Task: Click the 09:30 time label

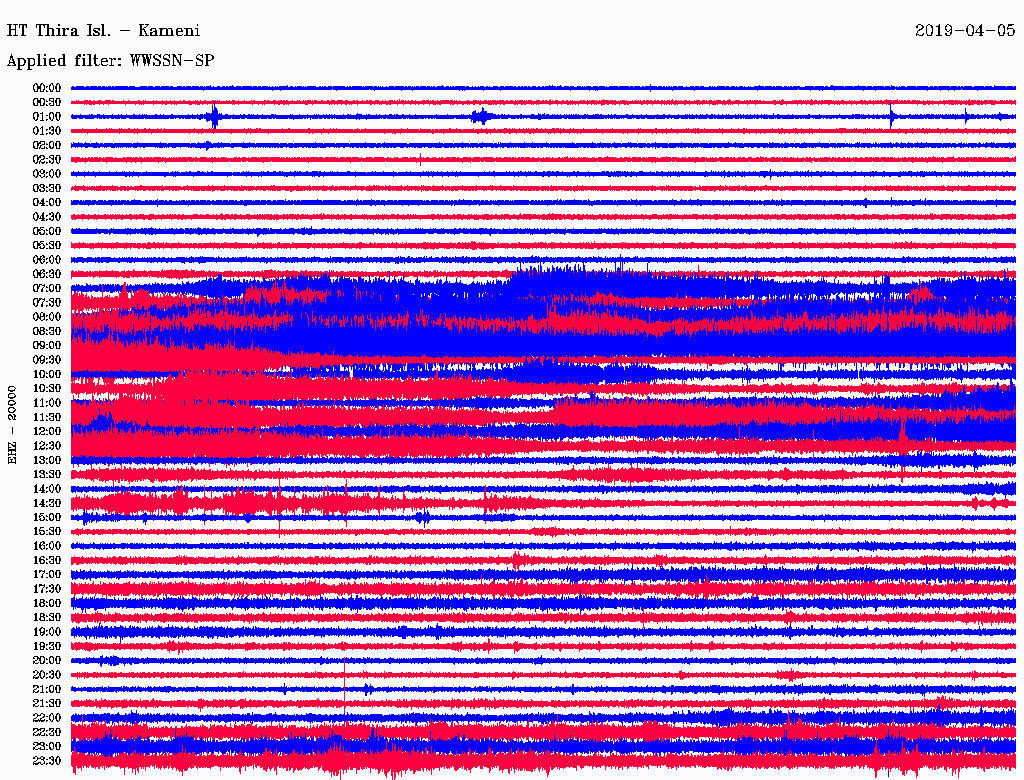Action: (47, 360)
